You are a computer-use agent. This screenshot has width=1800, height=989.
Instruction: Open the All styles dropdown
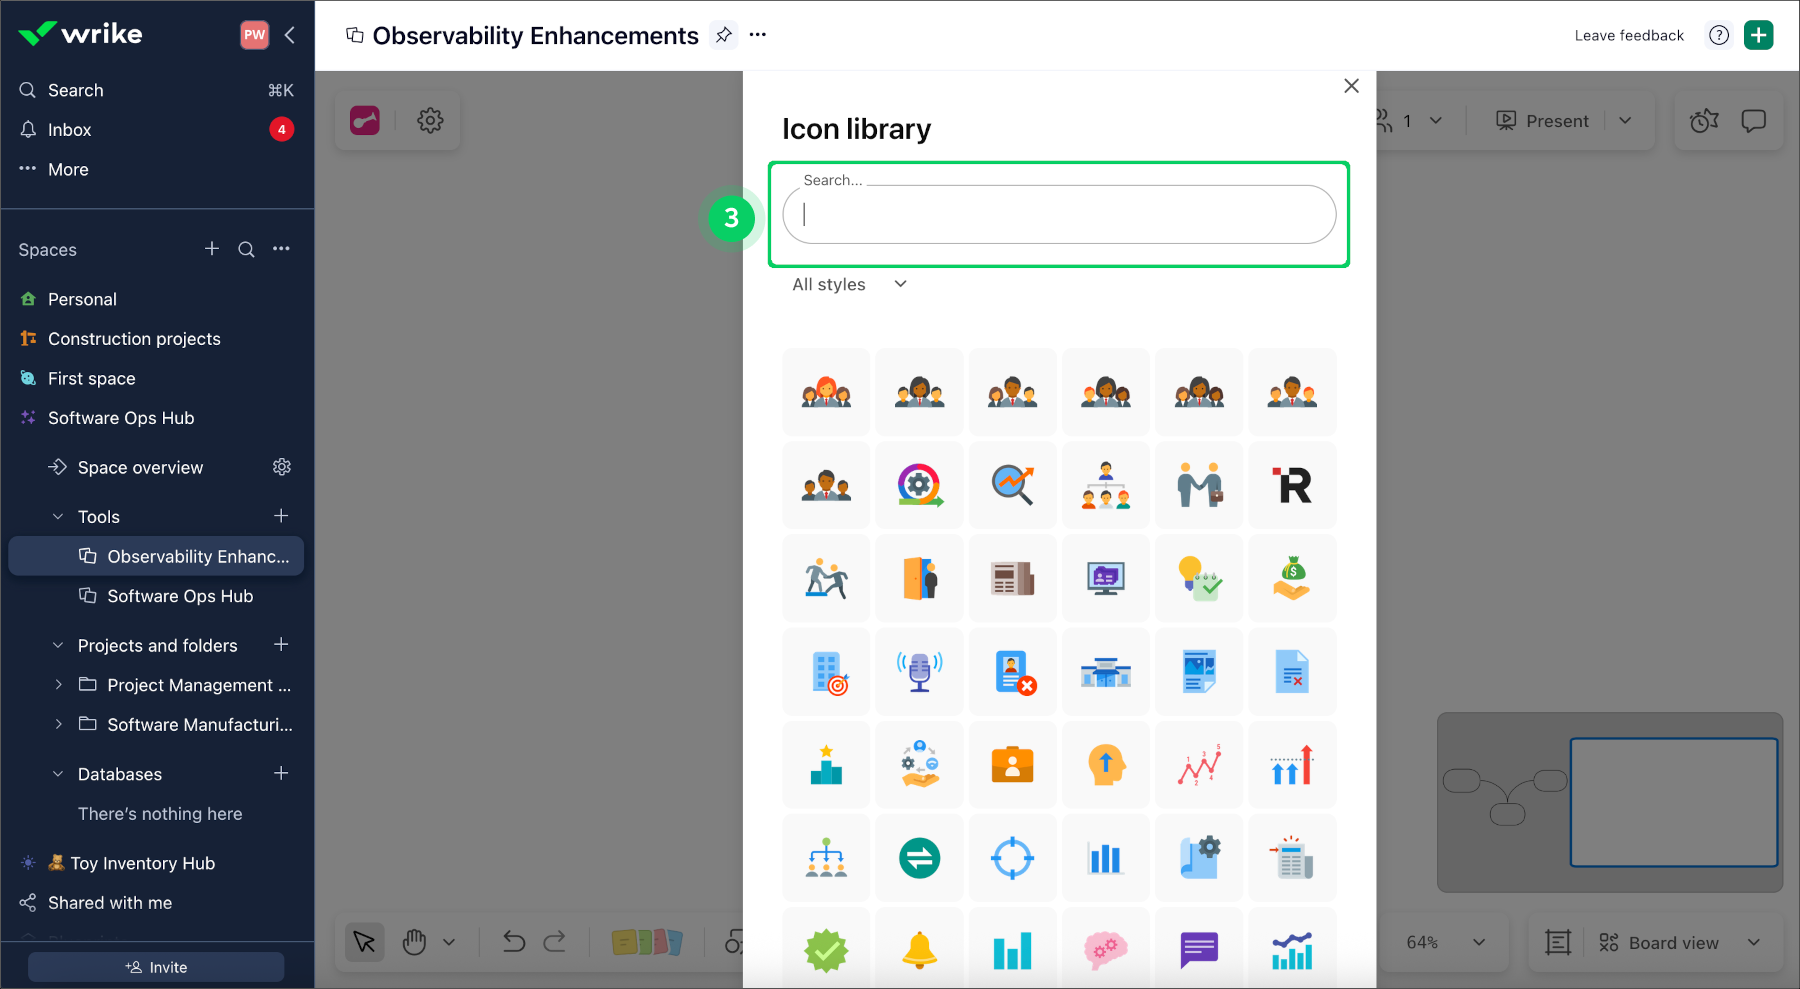tap(847, 284)
